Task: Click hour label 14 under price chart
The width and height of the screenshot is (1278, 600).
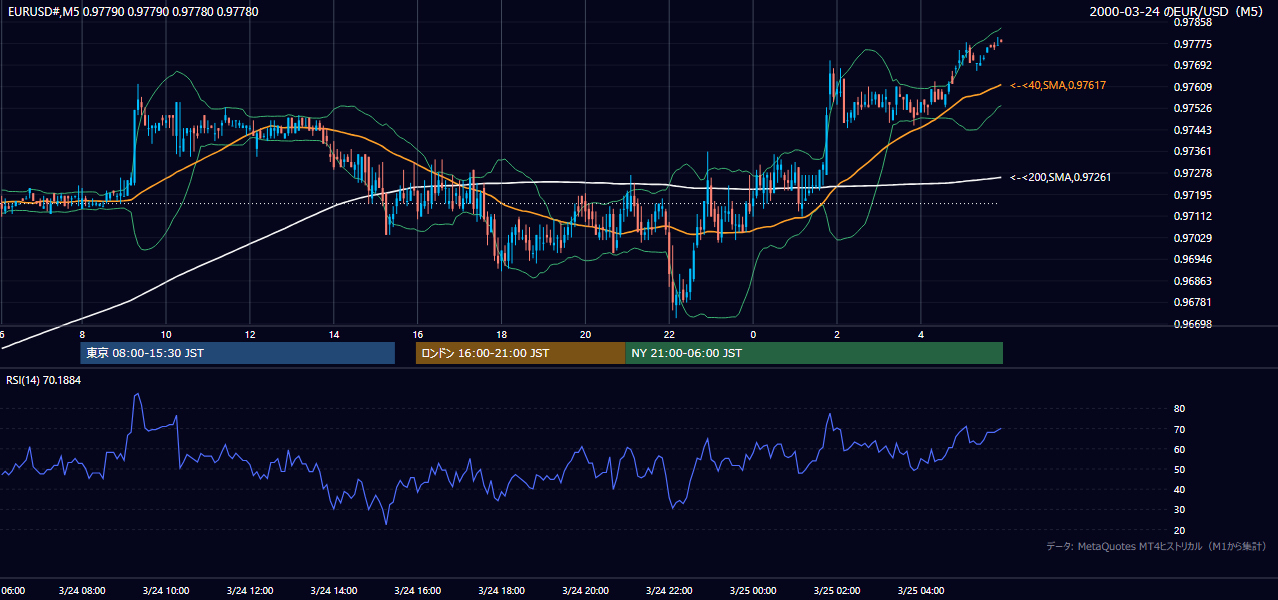Action: click(x=334, y=334)
